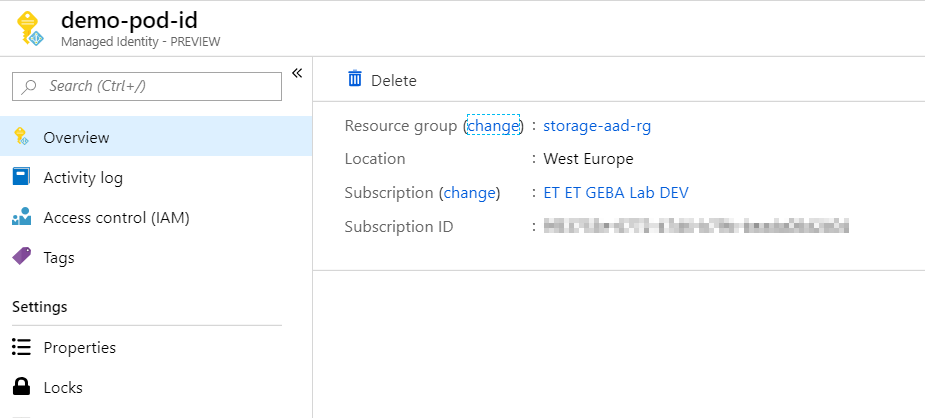Click change link next to Resource group

coord(493,126)
